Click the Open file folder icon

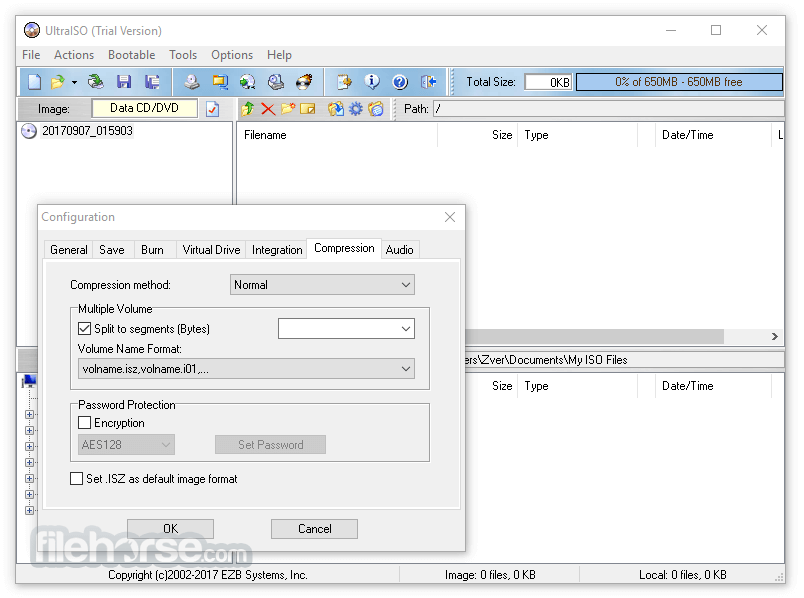pyautogui.click(x=57, y=82)
